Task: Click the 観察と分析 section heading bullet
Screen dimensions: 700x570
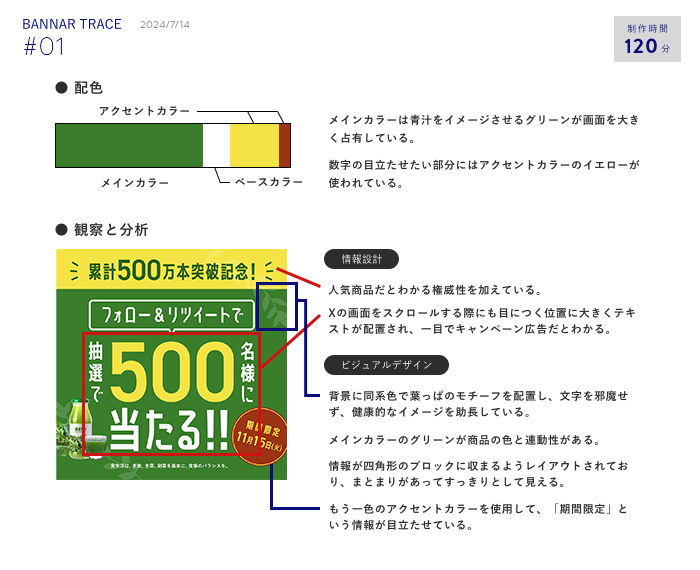Action: click(61, 230)
